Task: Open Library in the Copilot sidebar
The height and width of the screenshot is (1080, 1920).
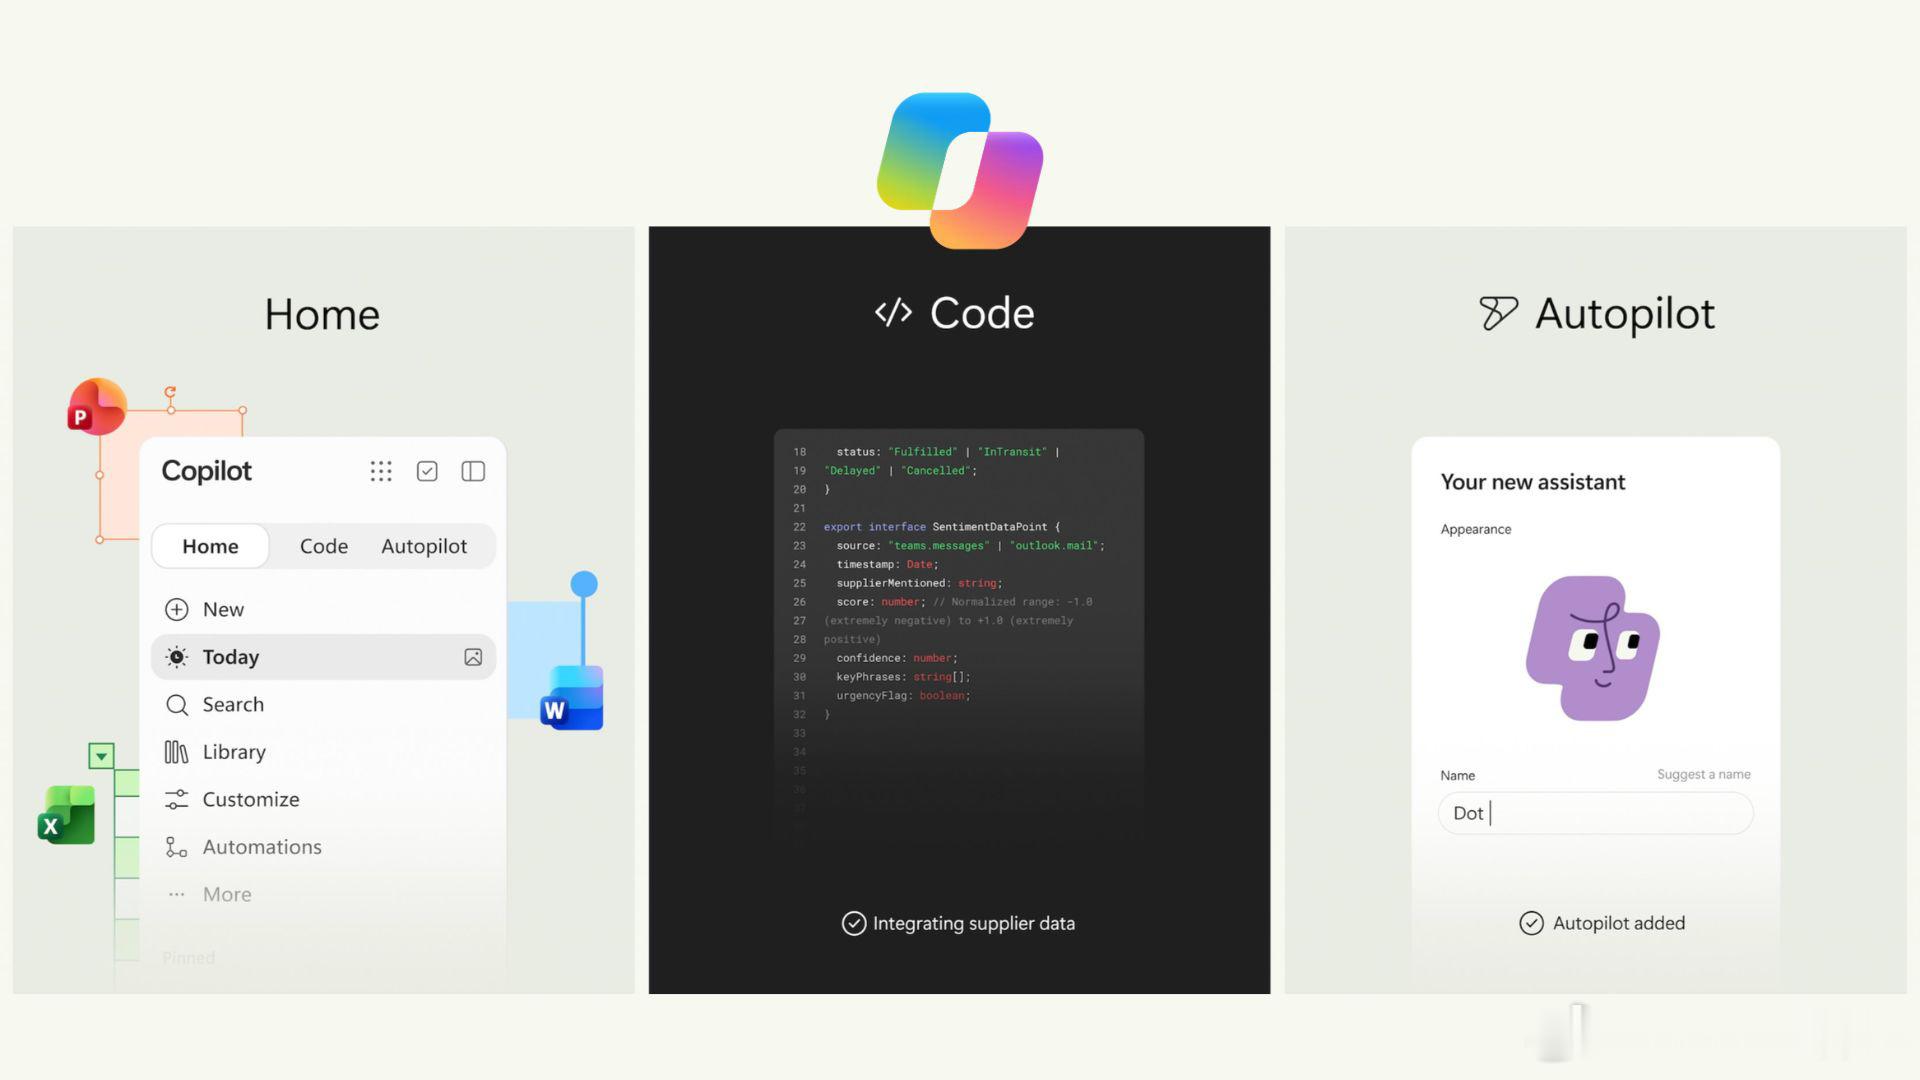Action: point(323,752)
